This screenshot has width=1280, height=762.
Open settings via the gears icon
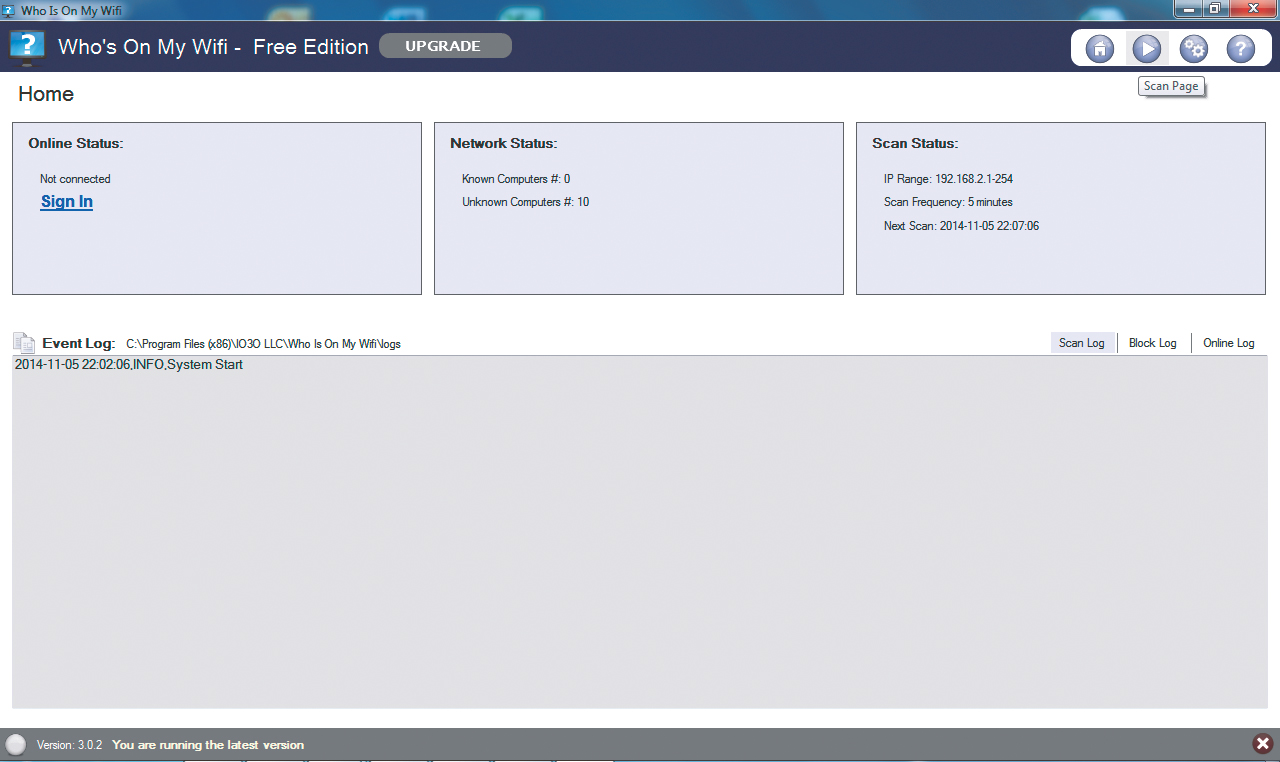[x=1193, y=48]
